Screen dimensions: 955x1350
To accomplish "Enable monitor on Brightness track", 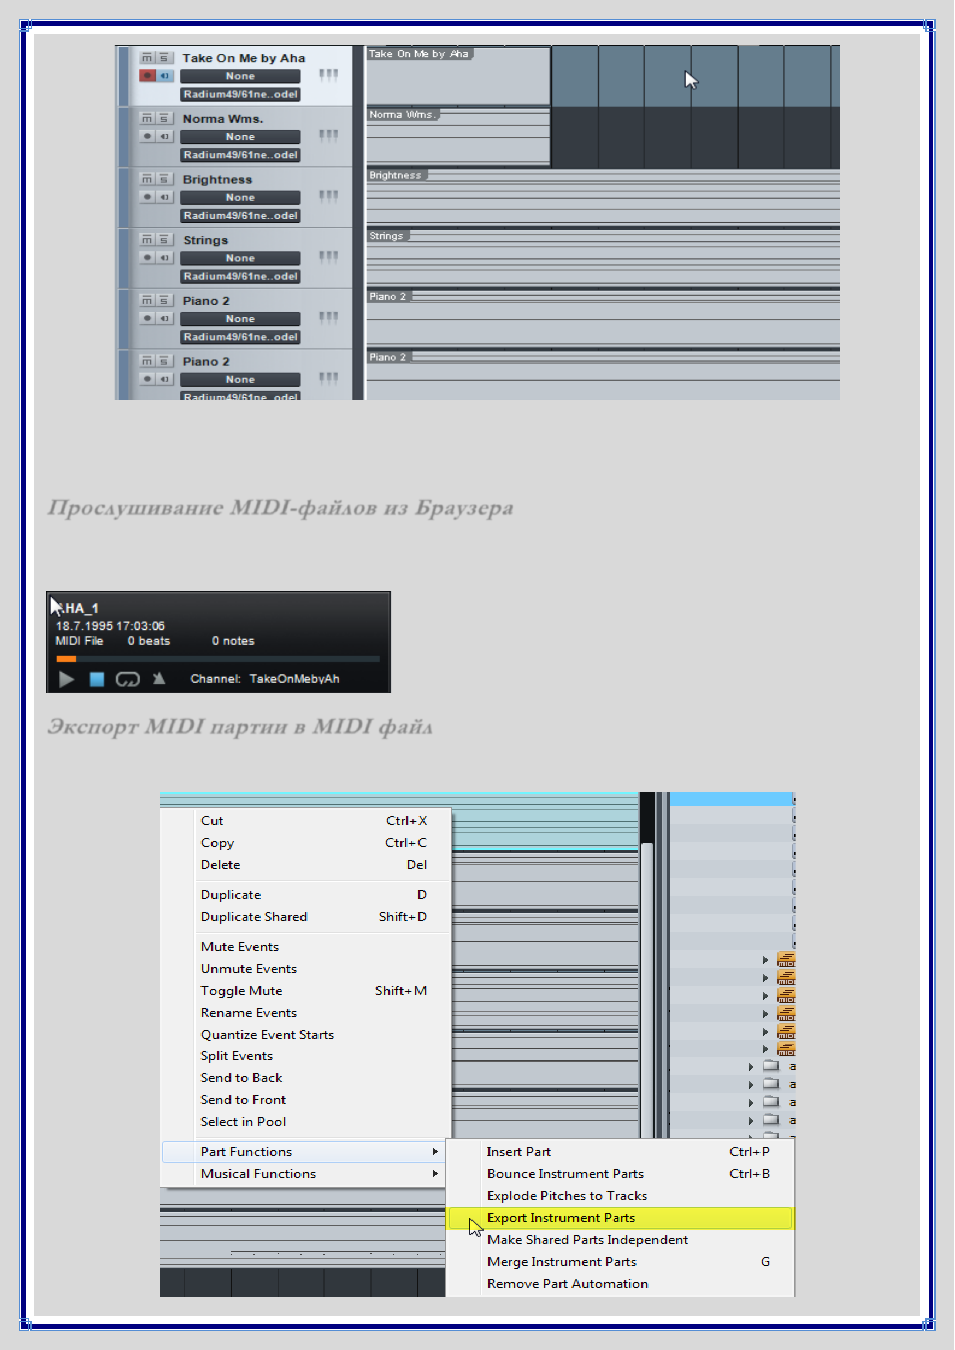I will tap(165, 197).
